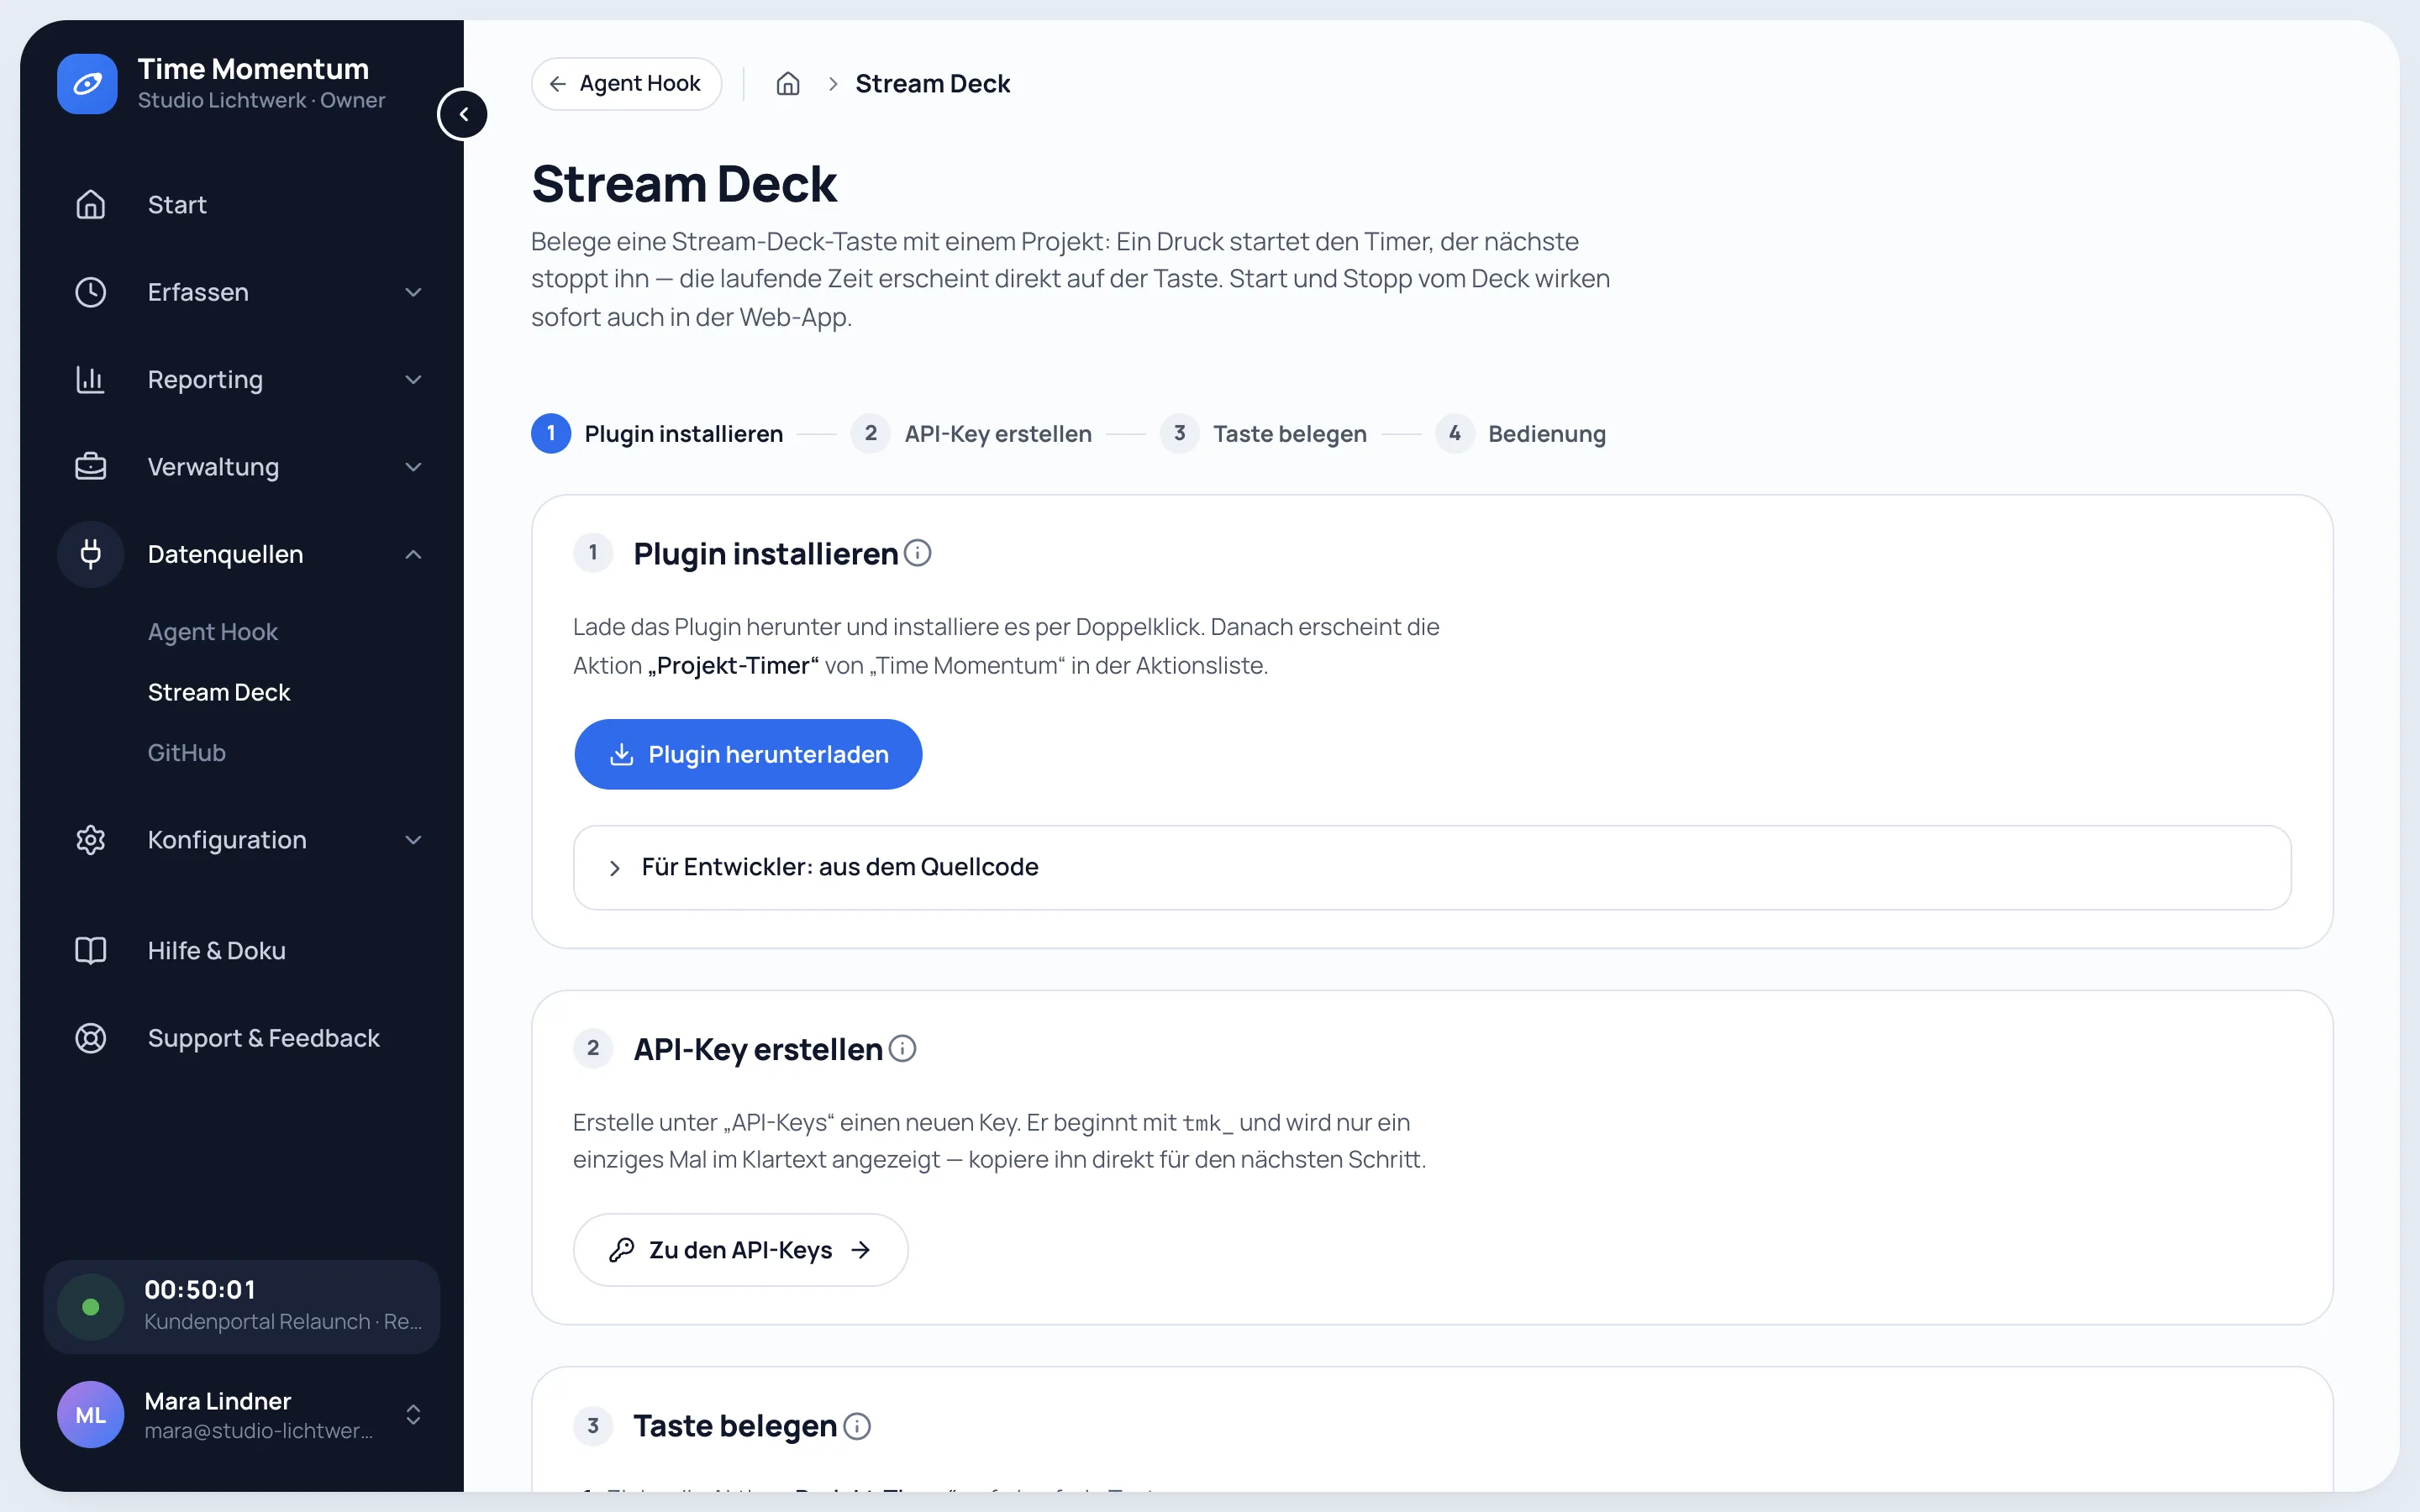Expand the Erfassen menu chevron

[x=413, y=292]
